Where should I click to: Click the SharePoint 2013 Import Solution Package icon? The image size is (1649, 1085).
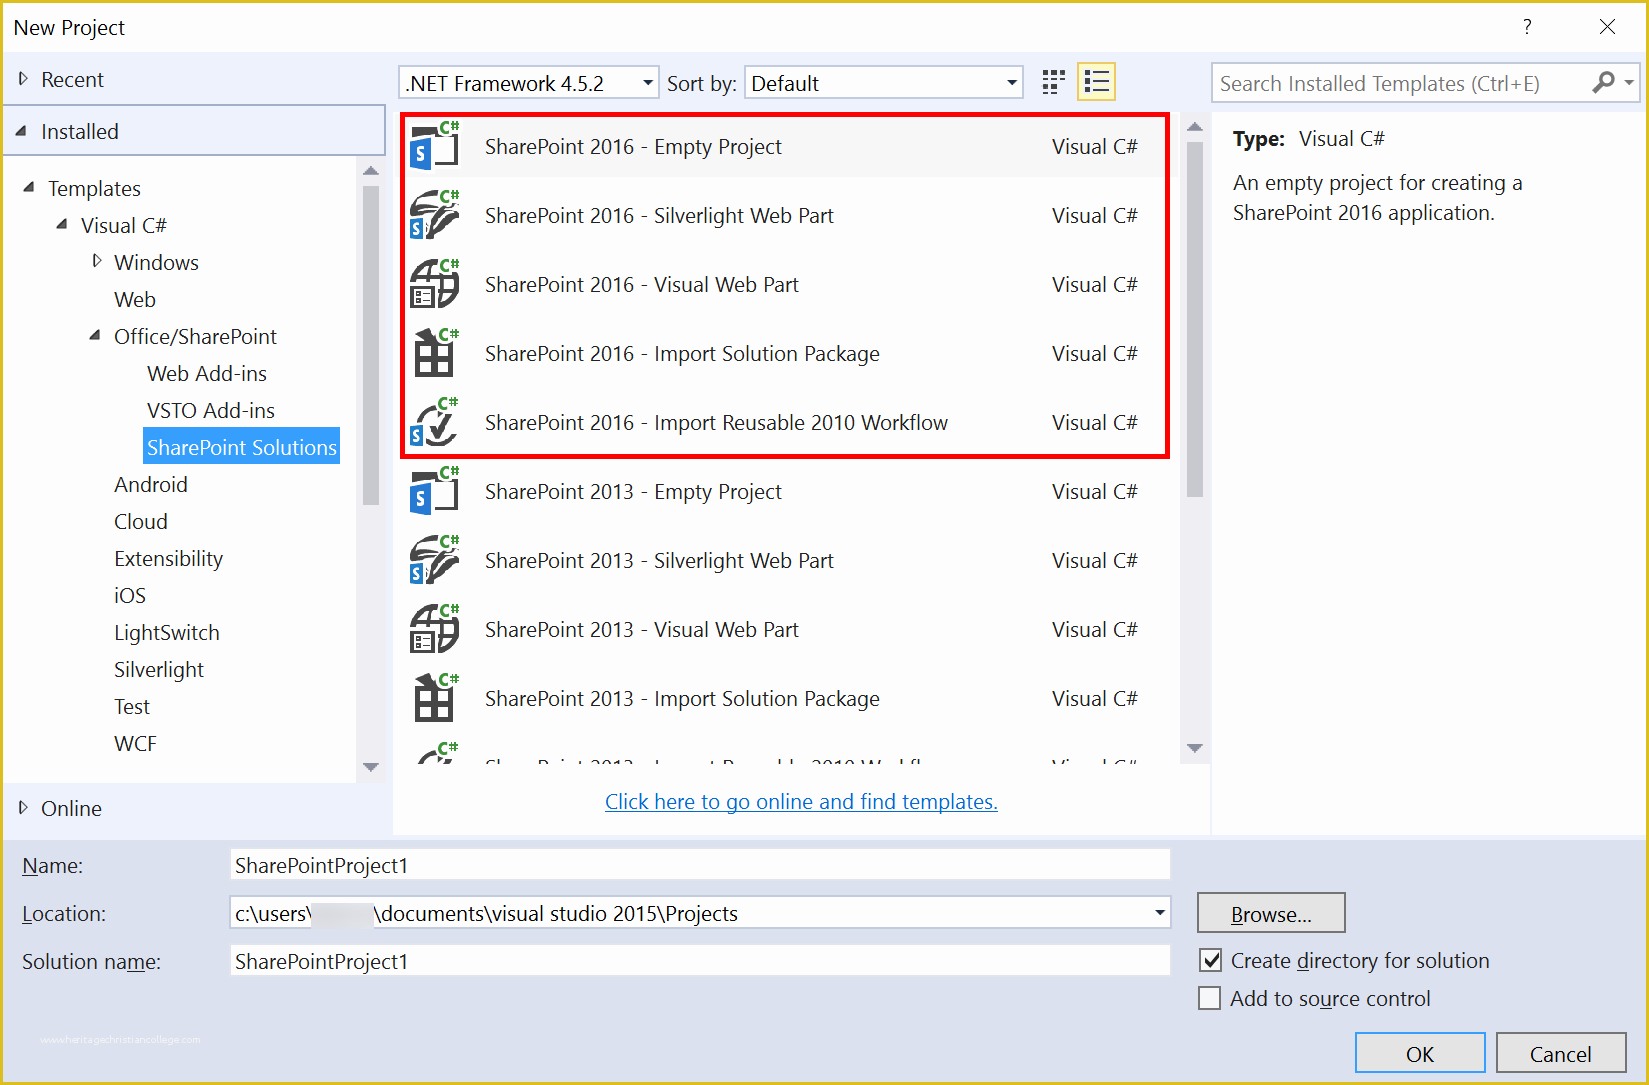coord(434,698)
